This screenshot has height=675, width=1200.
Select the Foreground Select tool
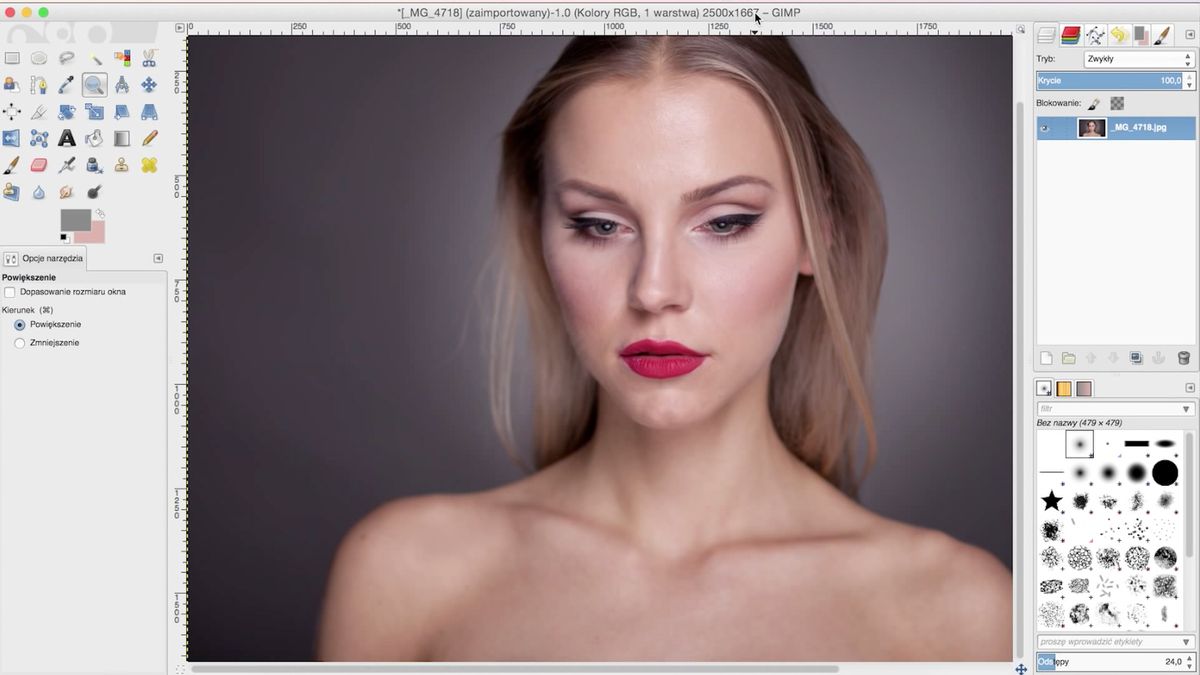coord(12,85)
